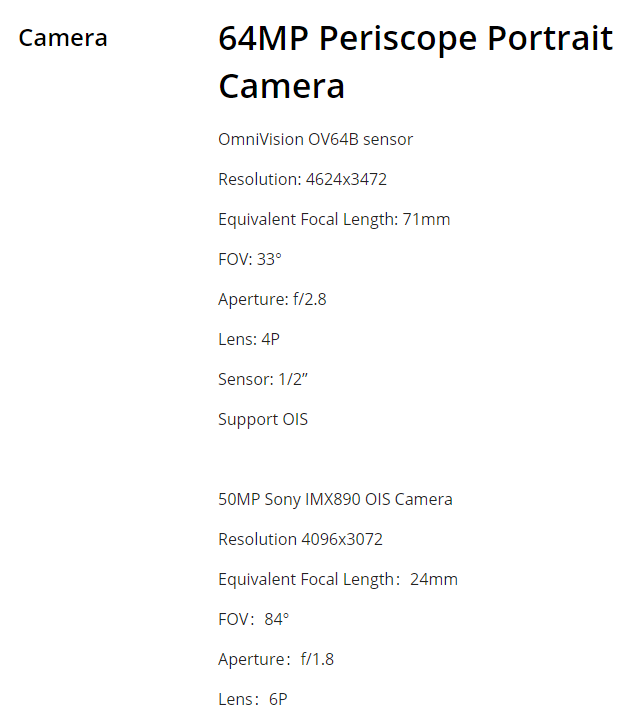Viewport: 637px width, 726px height.
Task: Click the 24mm focal length value
Action: [x=434, y=579]
